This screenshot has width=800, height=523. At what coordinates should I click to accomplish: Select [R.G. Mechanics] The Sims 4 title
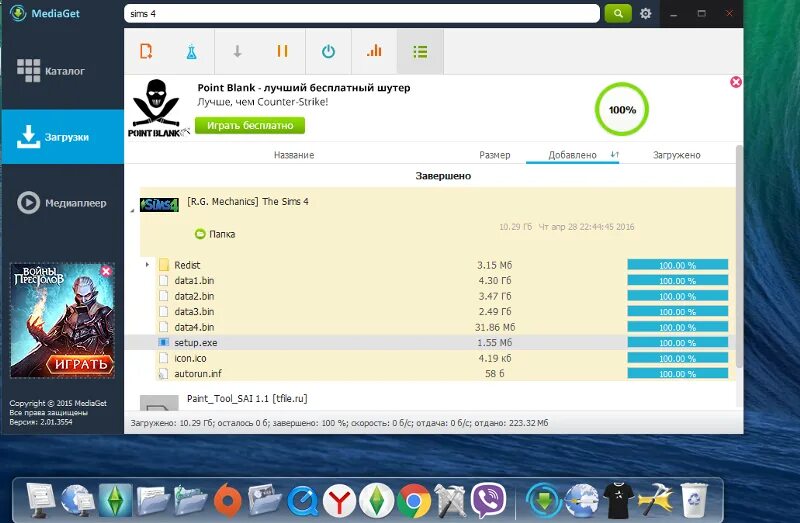(x=247, y=202)
